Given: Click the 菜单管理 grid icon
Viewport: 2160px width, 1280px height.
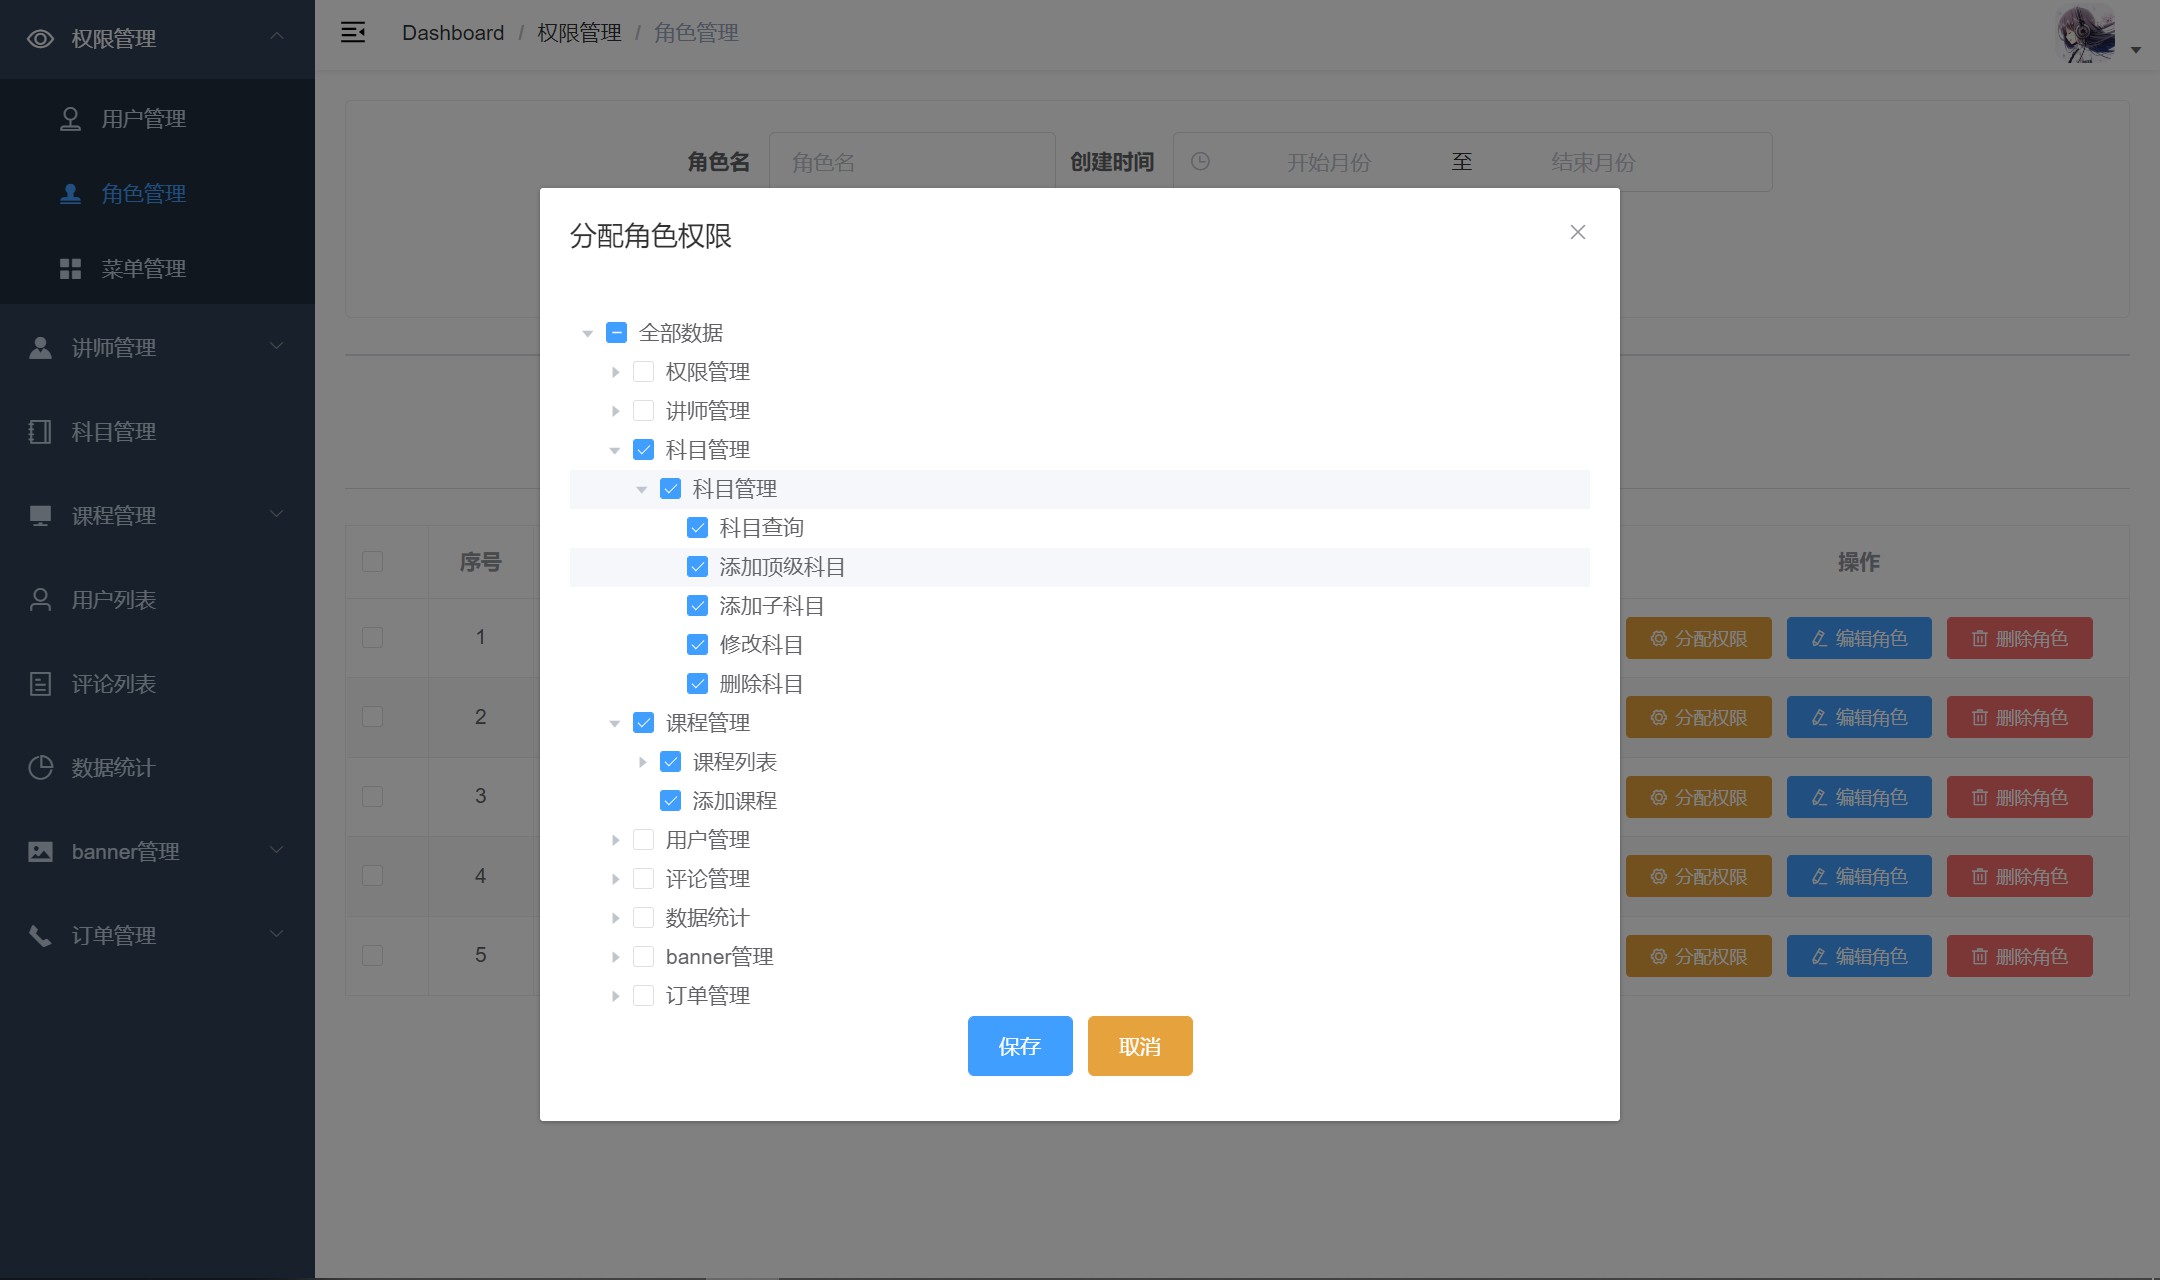Looking at the screenshot, I should coord(70,269).
